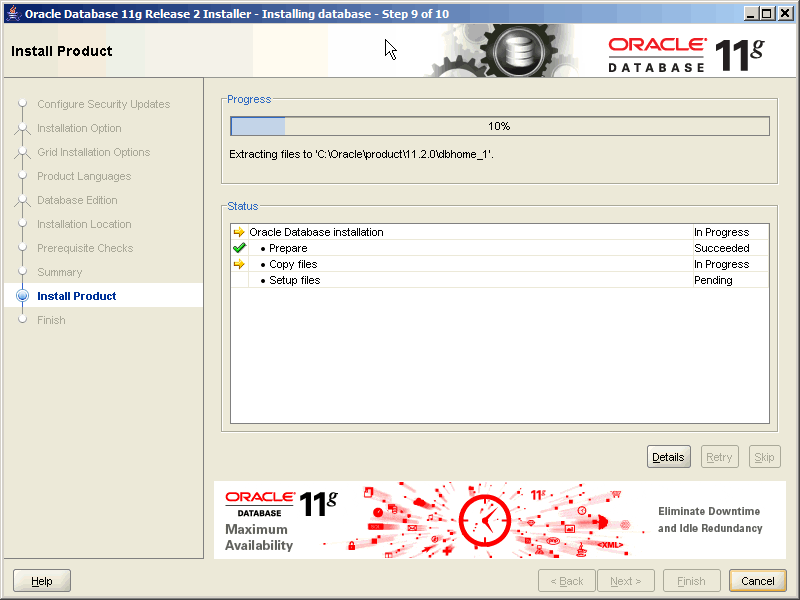The image size is (800, 600).
Task: Select the Prepare status row
Action: (x=499, y=248)
